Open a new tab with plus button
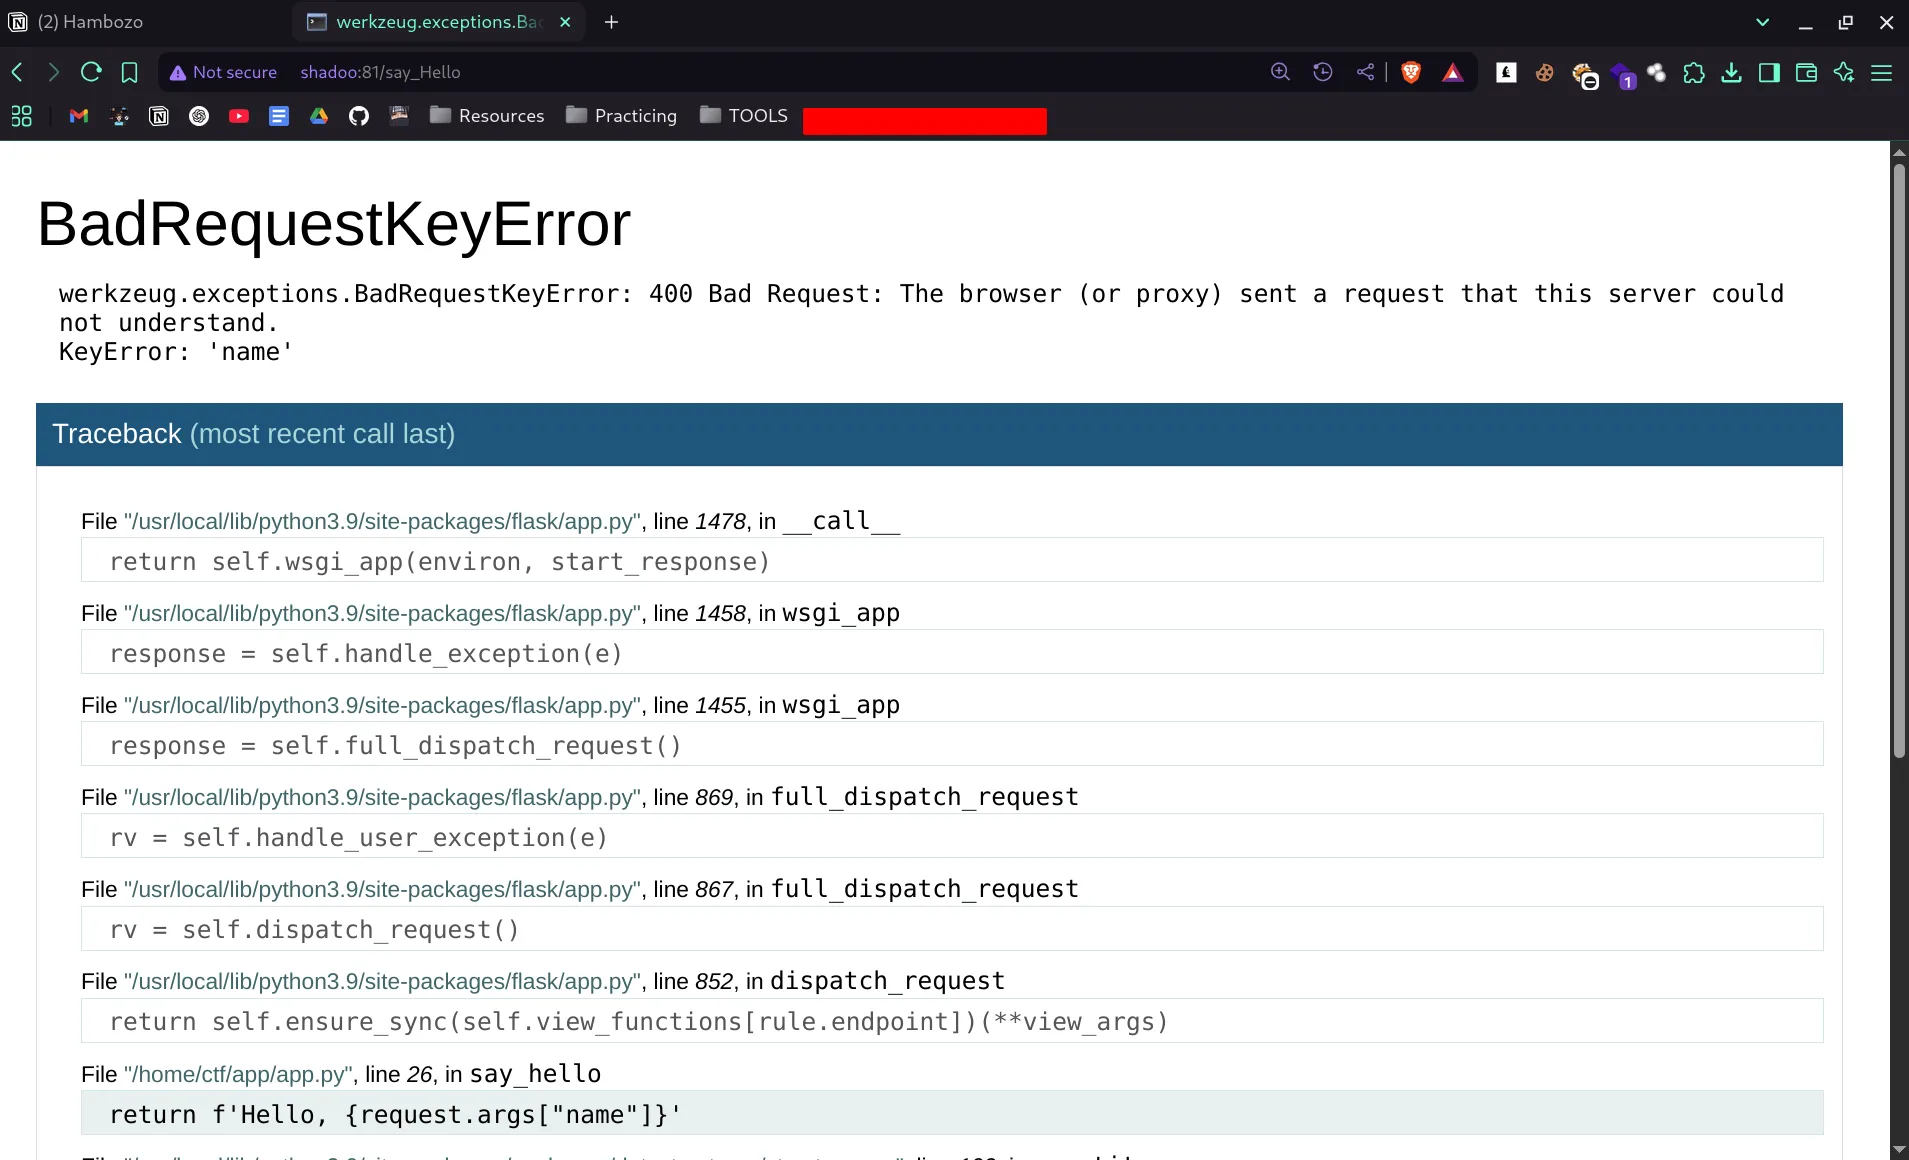The height and width of the screenshot is (1160, 1909). click(x=611, y=22)
